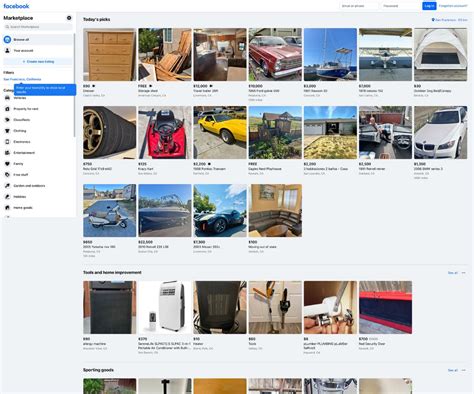Image resolution: width=474 pixels, height=394 pixels.
Task: Open the Yamaha scooter listing photo
Action: (x=110, y=210)
